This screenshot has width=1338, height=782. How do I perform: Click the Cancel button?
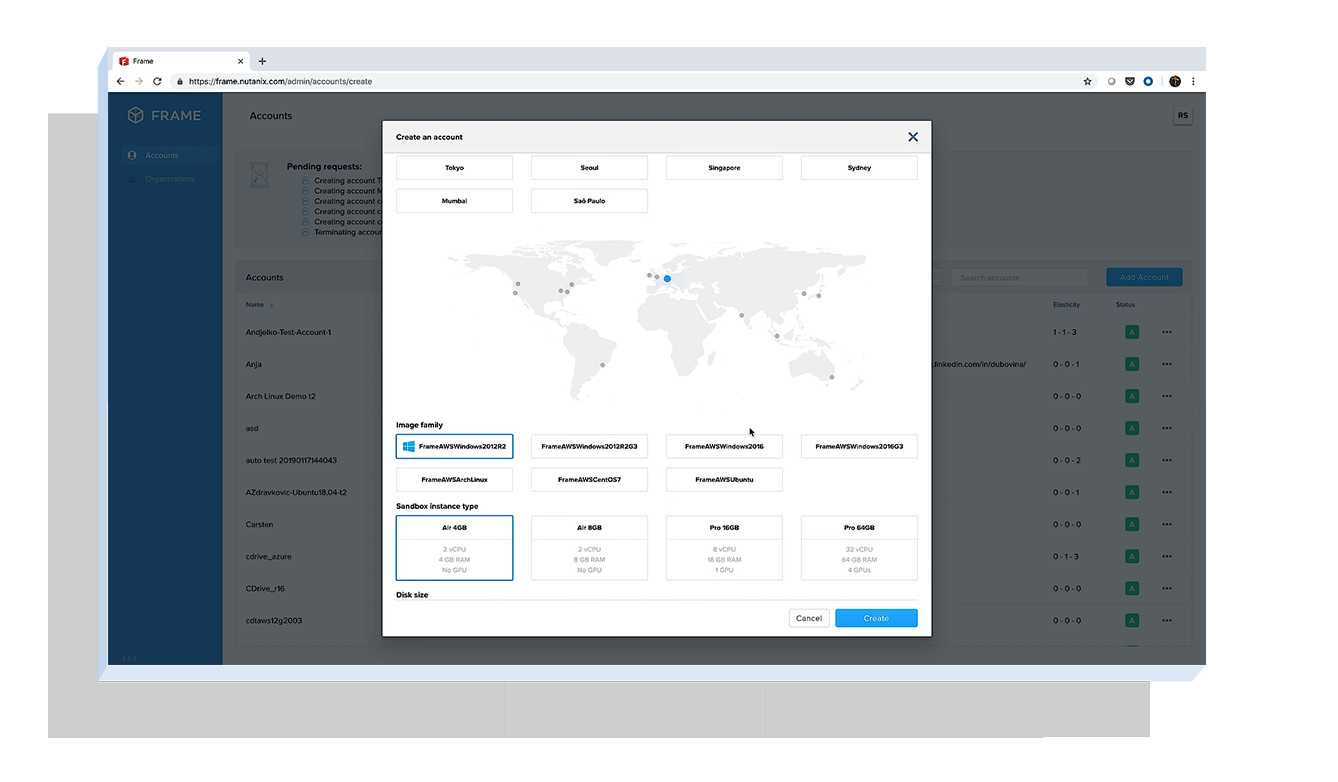click(x=809, y=618)
